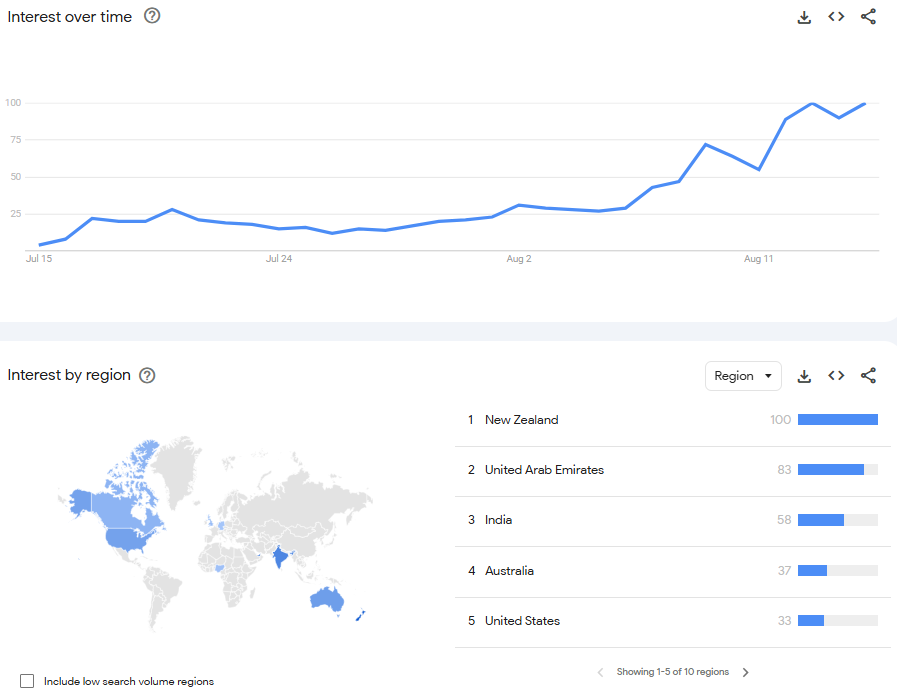Open embed code for Interest by region

tap(836, 376)
